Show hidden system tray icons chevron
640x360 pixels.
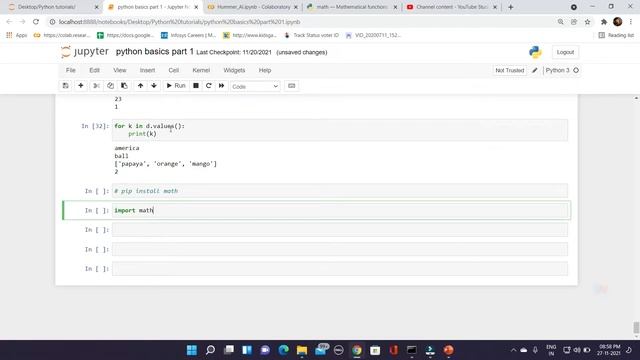point(513,350)
